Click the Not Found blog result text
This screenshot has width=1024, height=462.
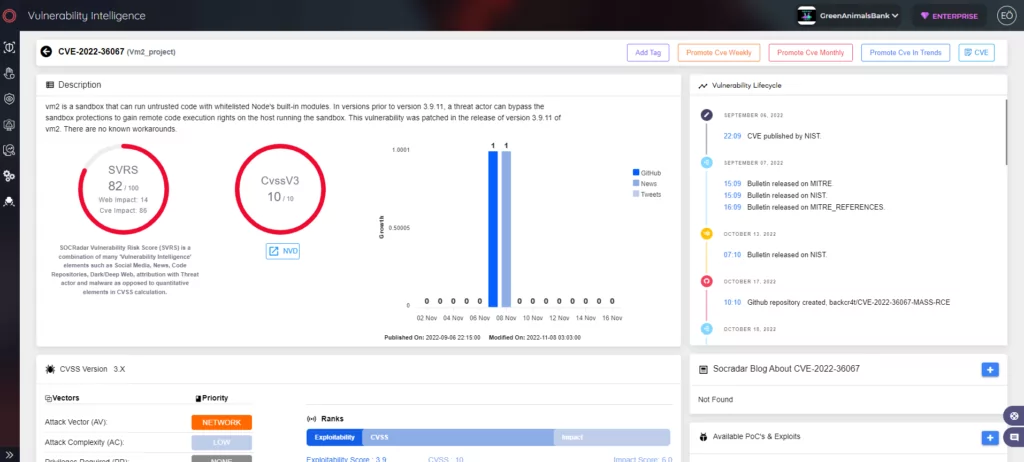tap(715, 399)
